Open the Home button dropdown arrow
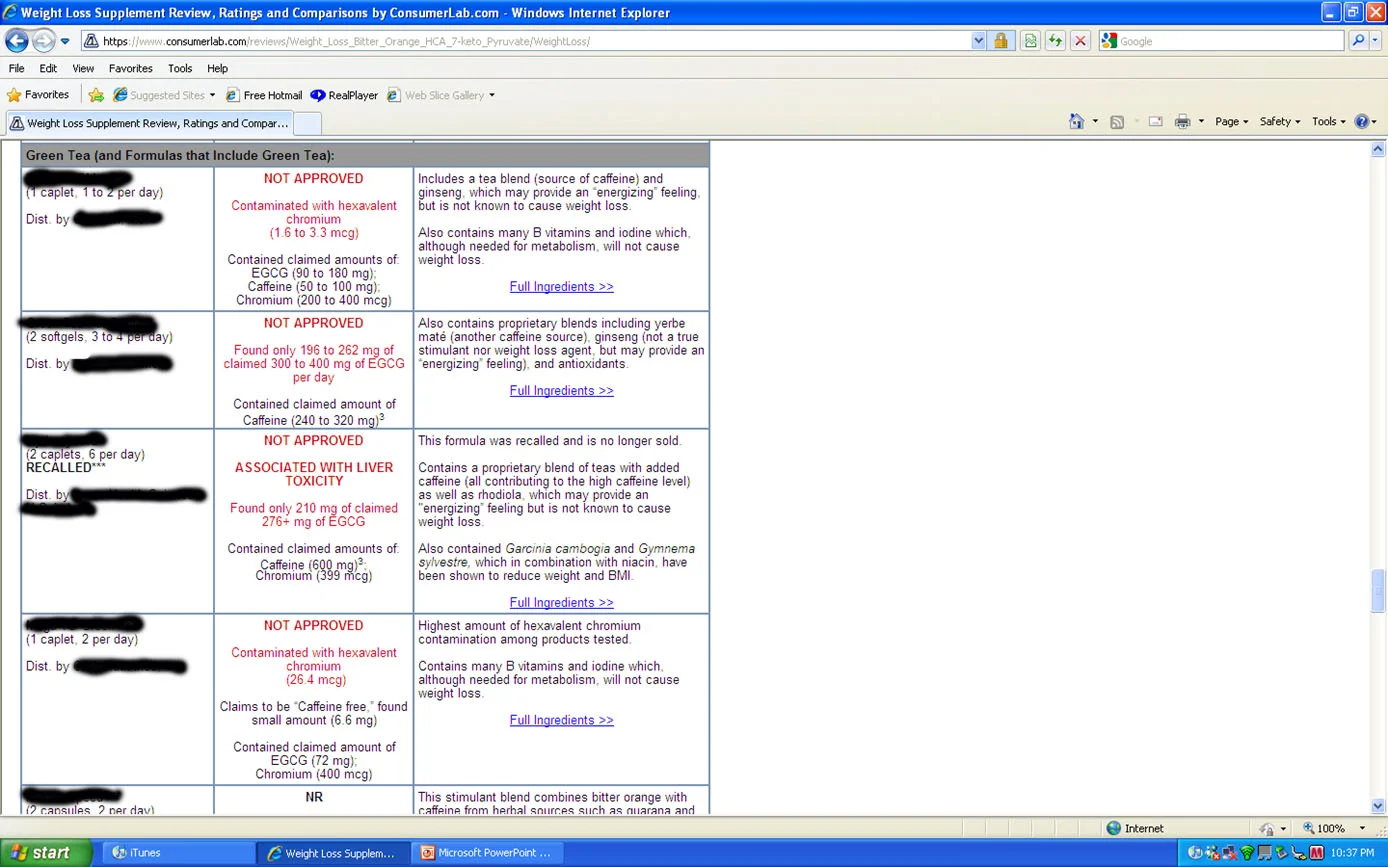Screen dimensions: 1388x867 point(1095,121)
